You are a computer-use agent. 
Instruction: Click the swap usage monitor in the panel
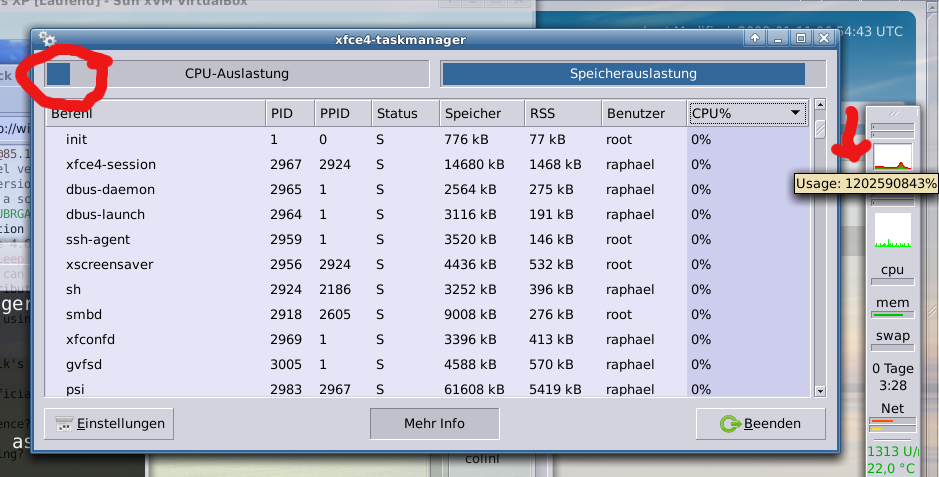click(892, 342)
